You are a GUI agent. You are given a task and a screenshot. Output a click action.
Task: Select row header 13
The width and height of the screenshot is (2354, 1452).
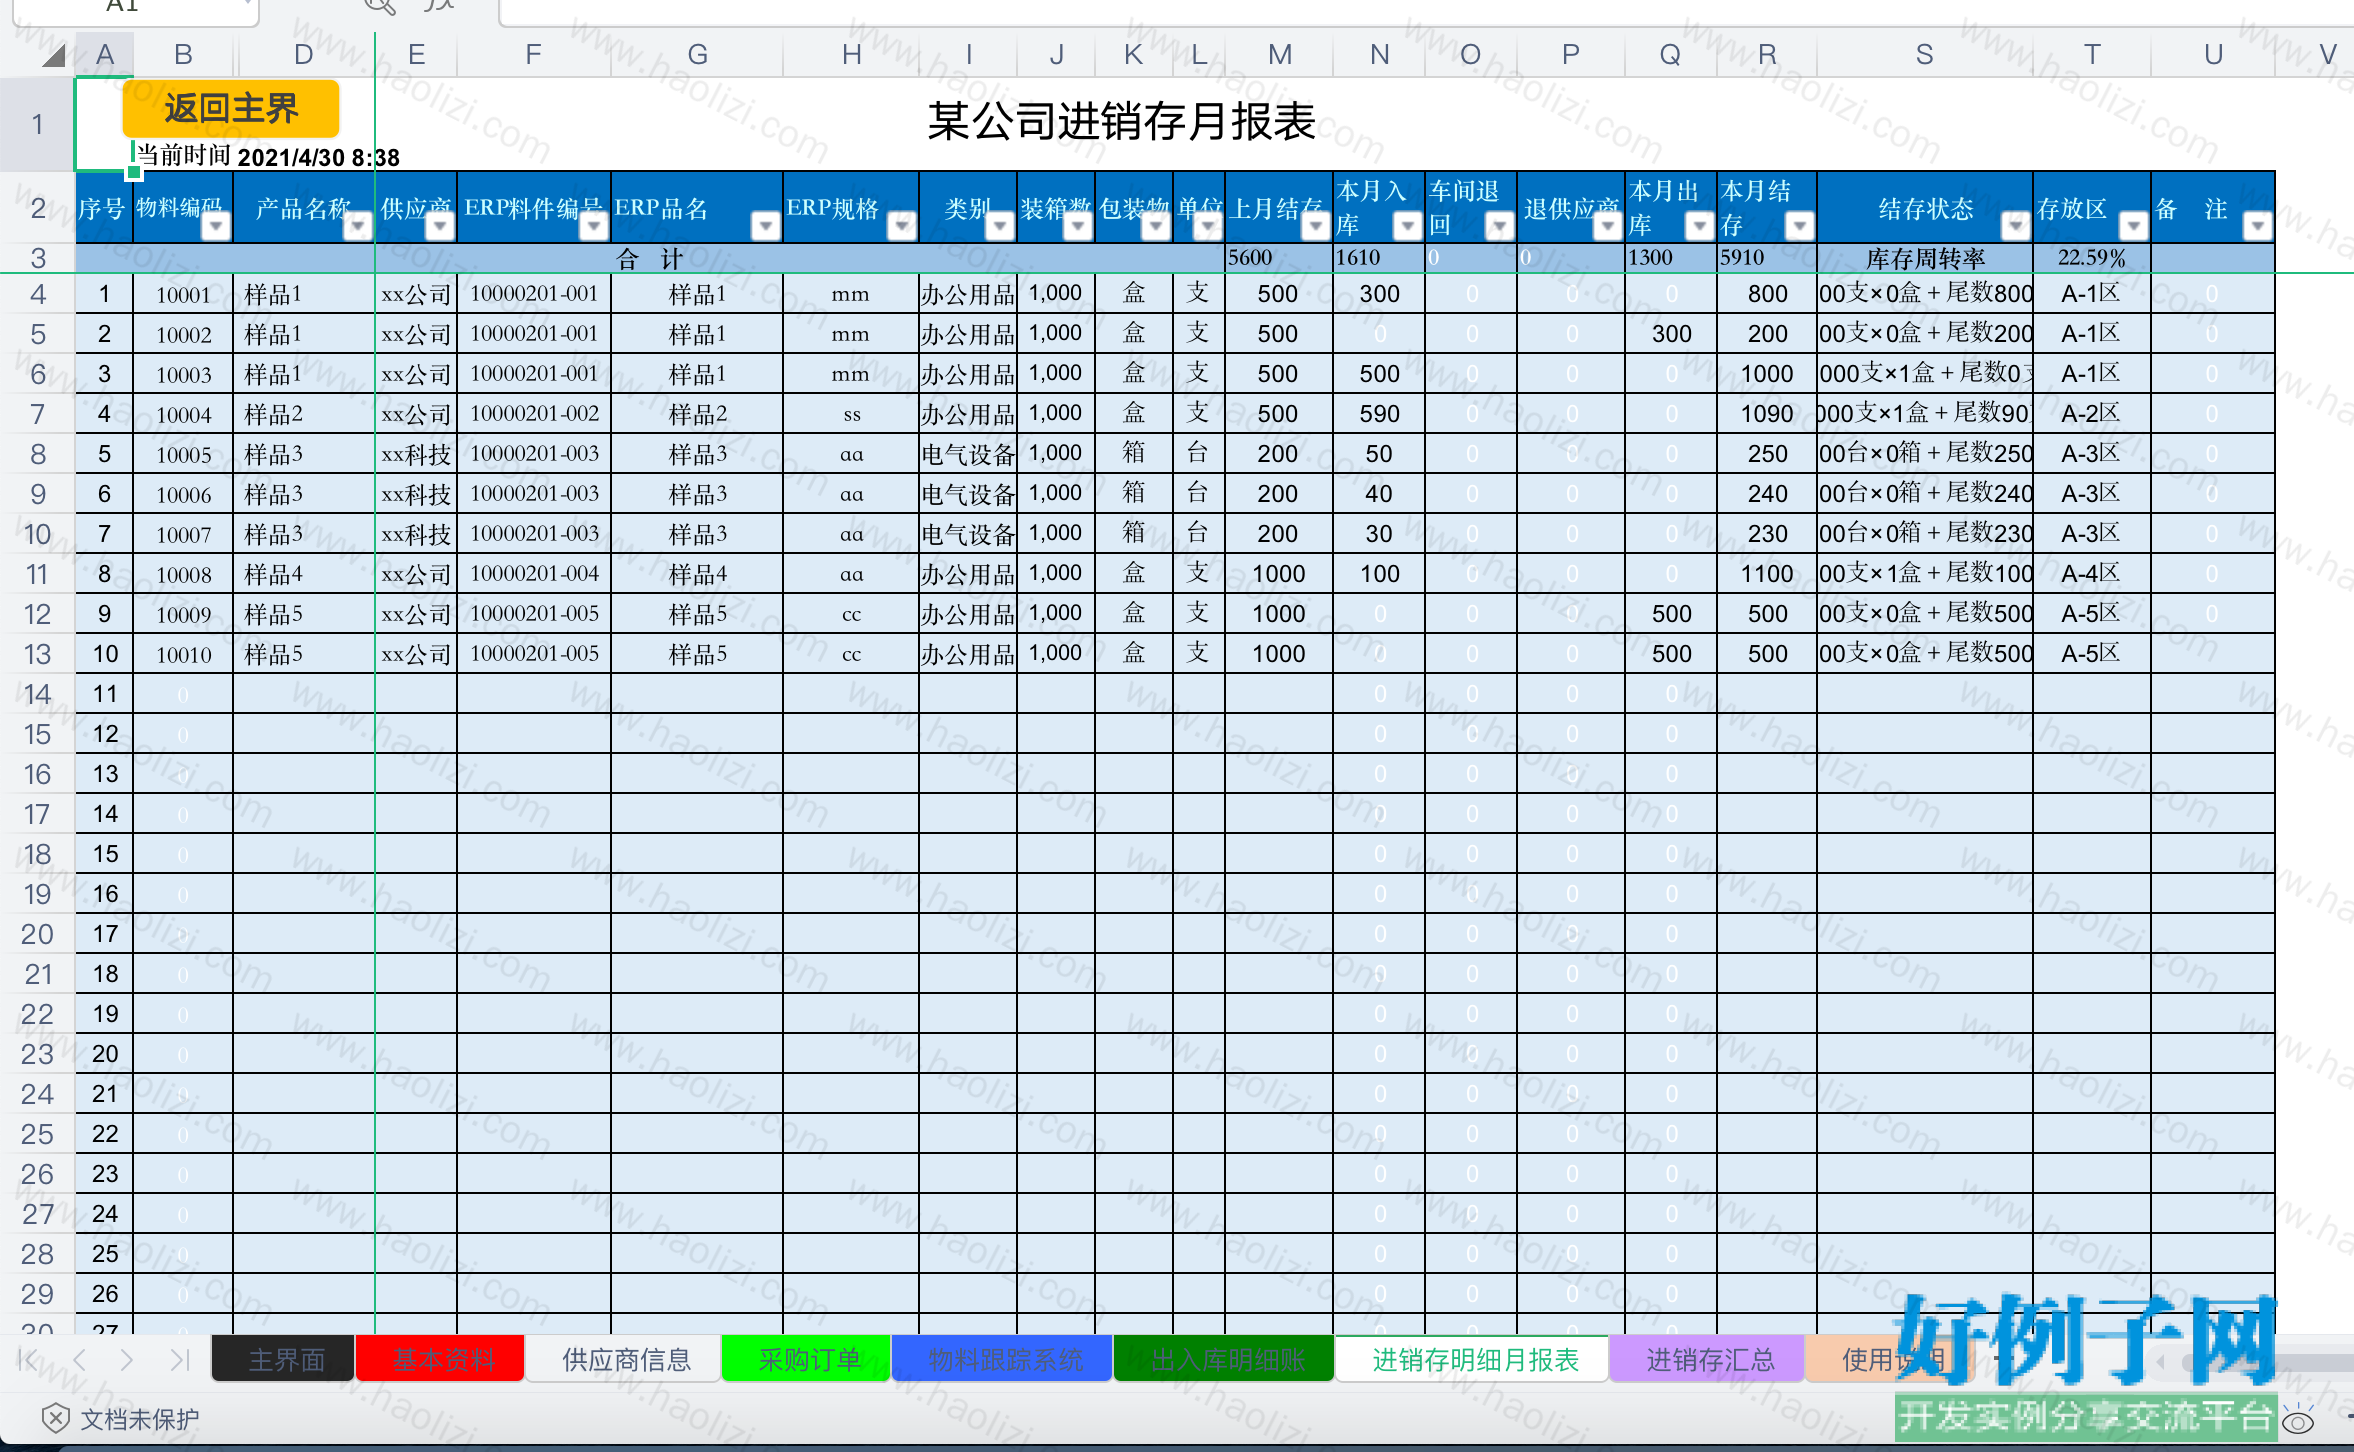point(37,654)
